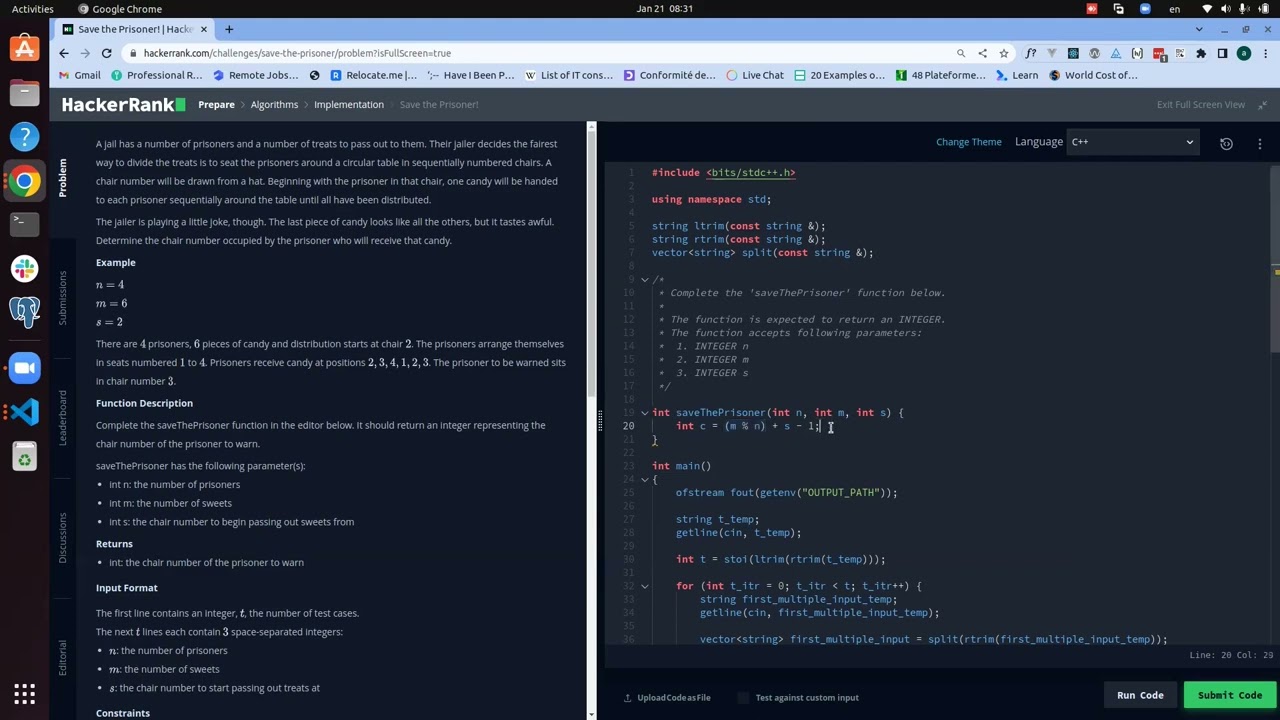Click the Submit Code button
1280x720 pixels.
1230,695
